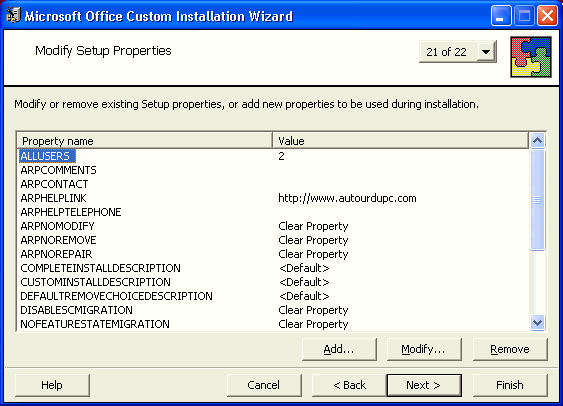This screenshot has width=563, height=406.
Task: Click the Property name column header
Action: pos(144,140)
